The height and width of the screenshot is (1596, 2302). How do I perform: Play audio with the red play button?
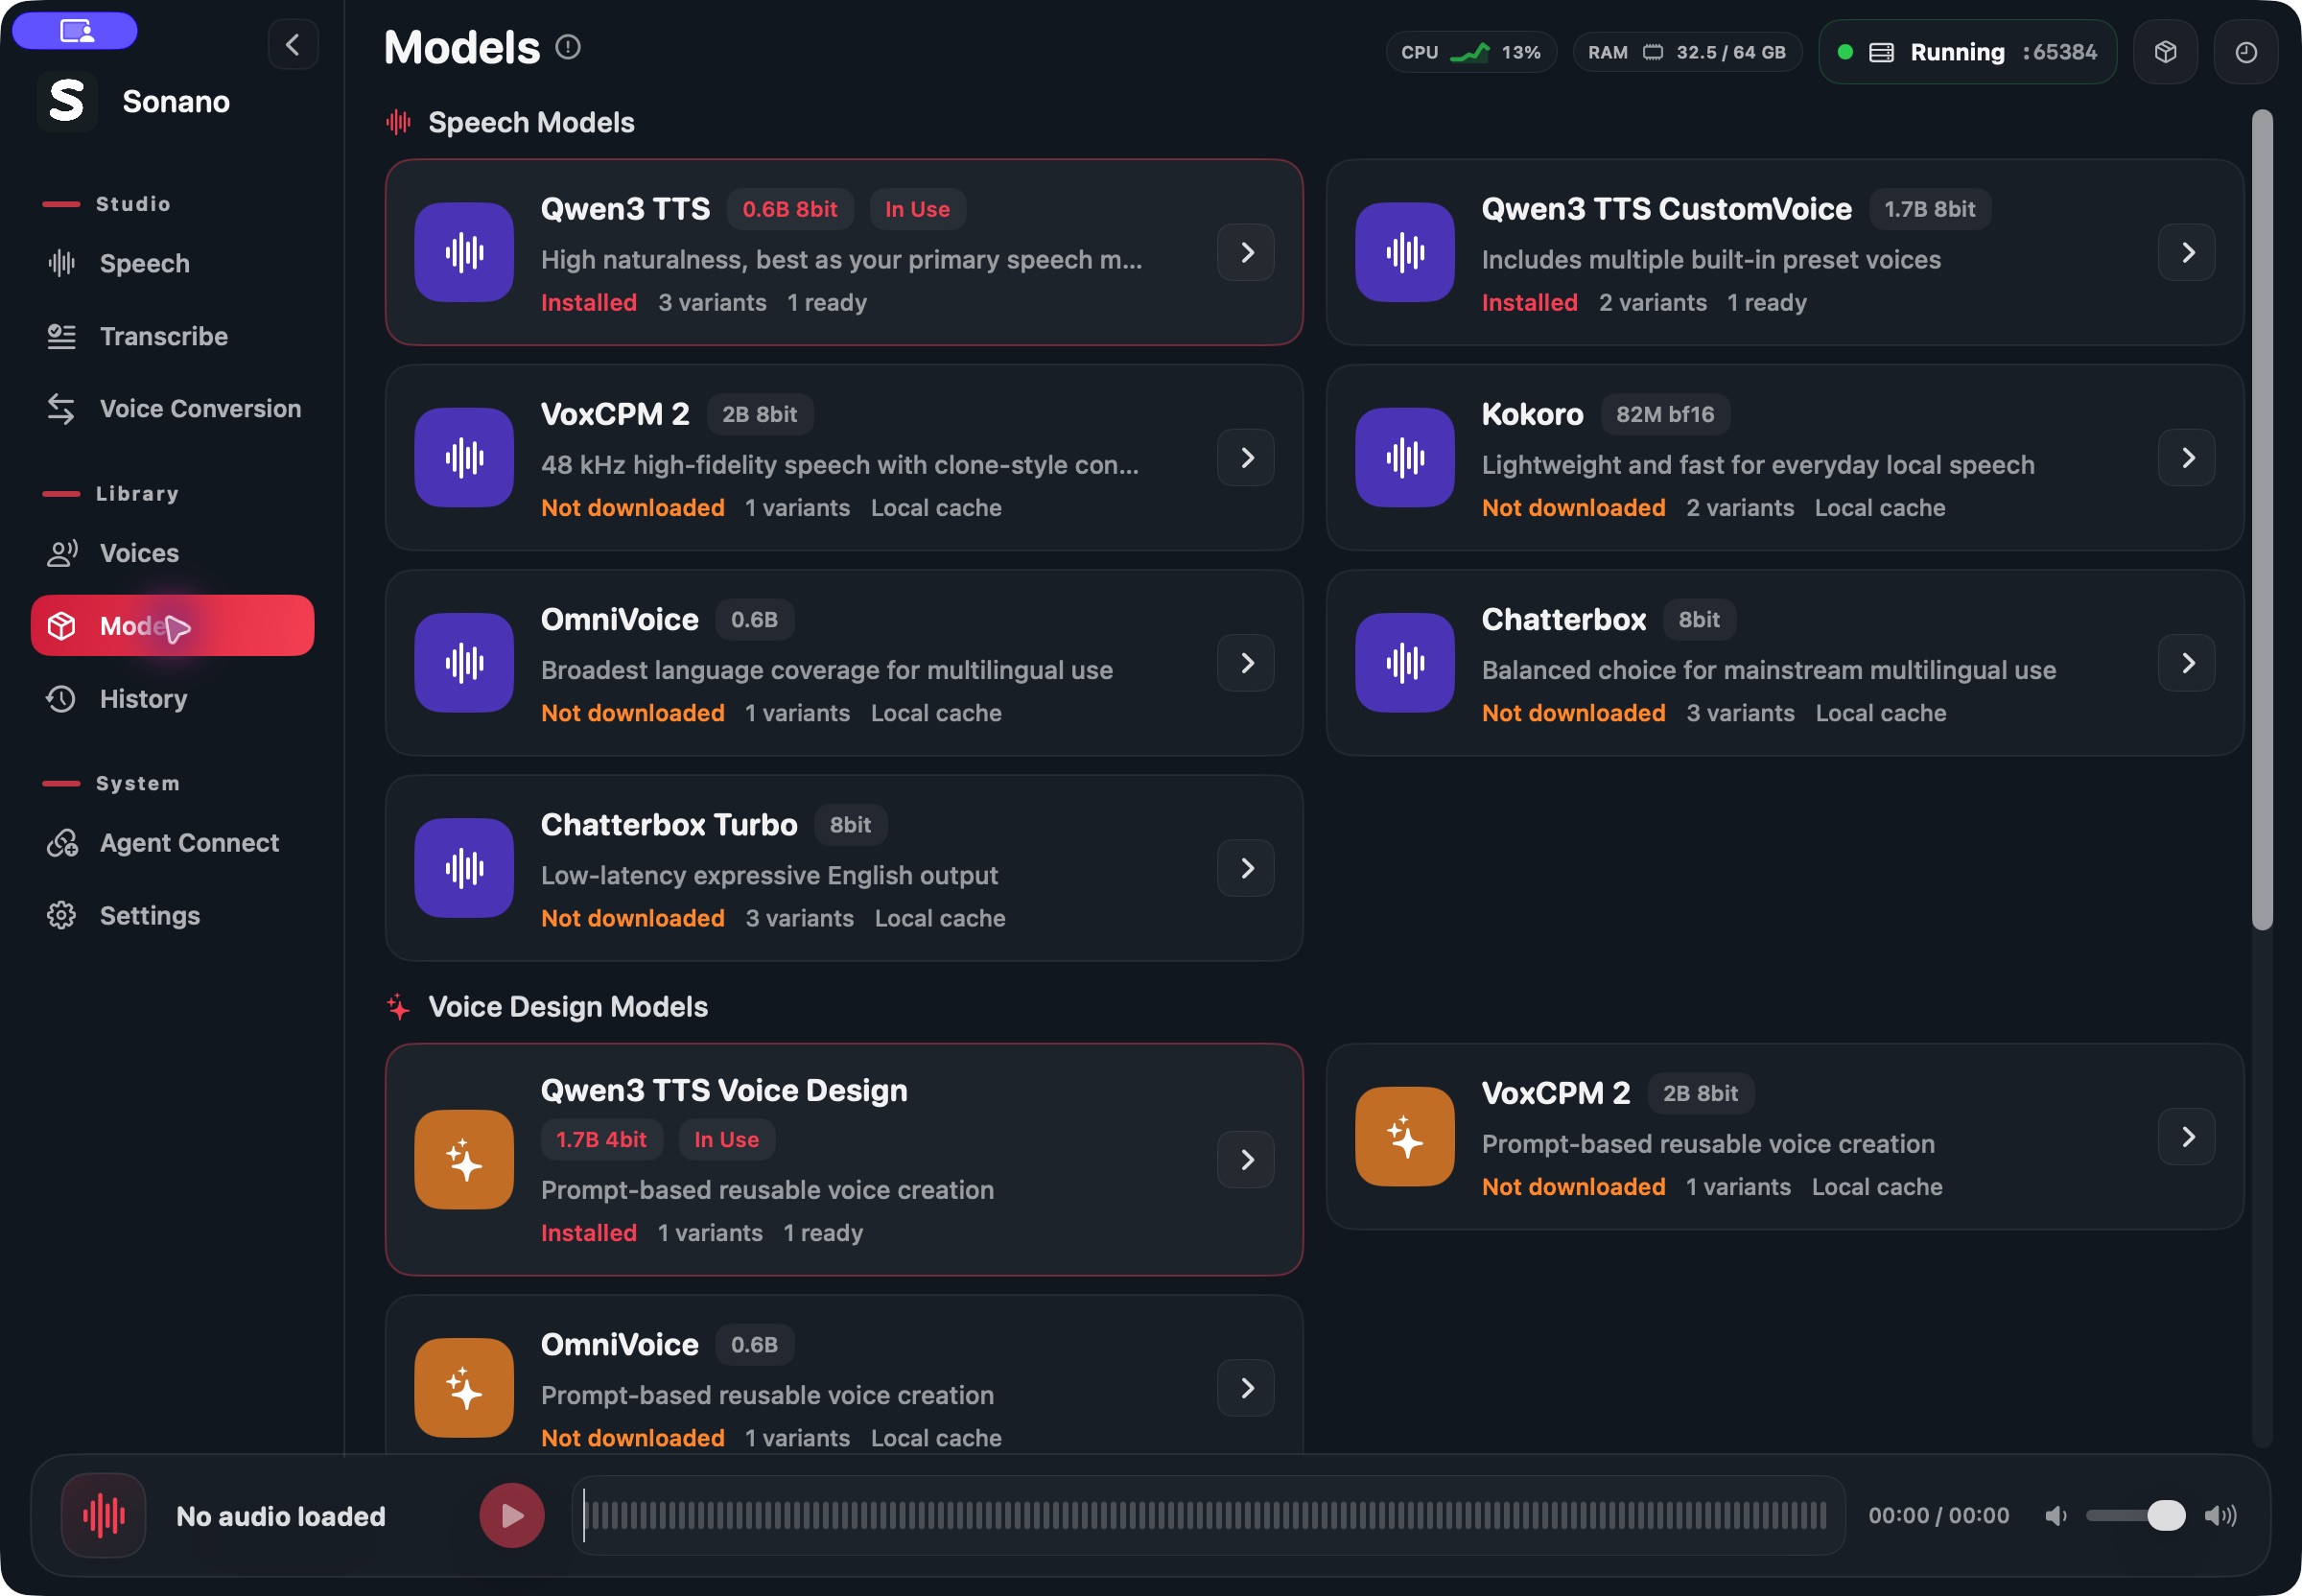511,1516
